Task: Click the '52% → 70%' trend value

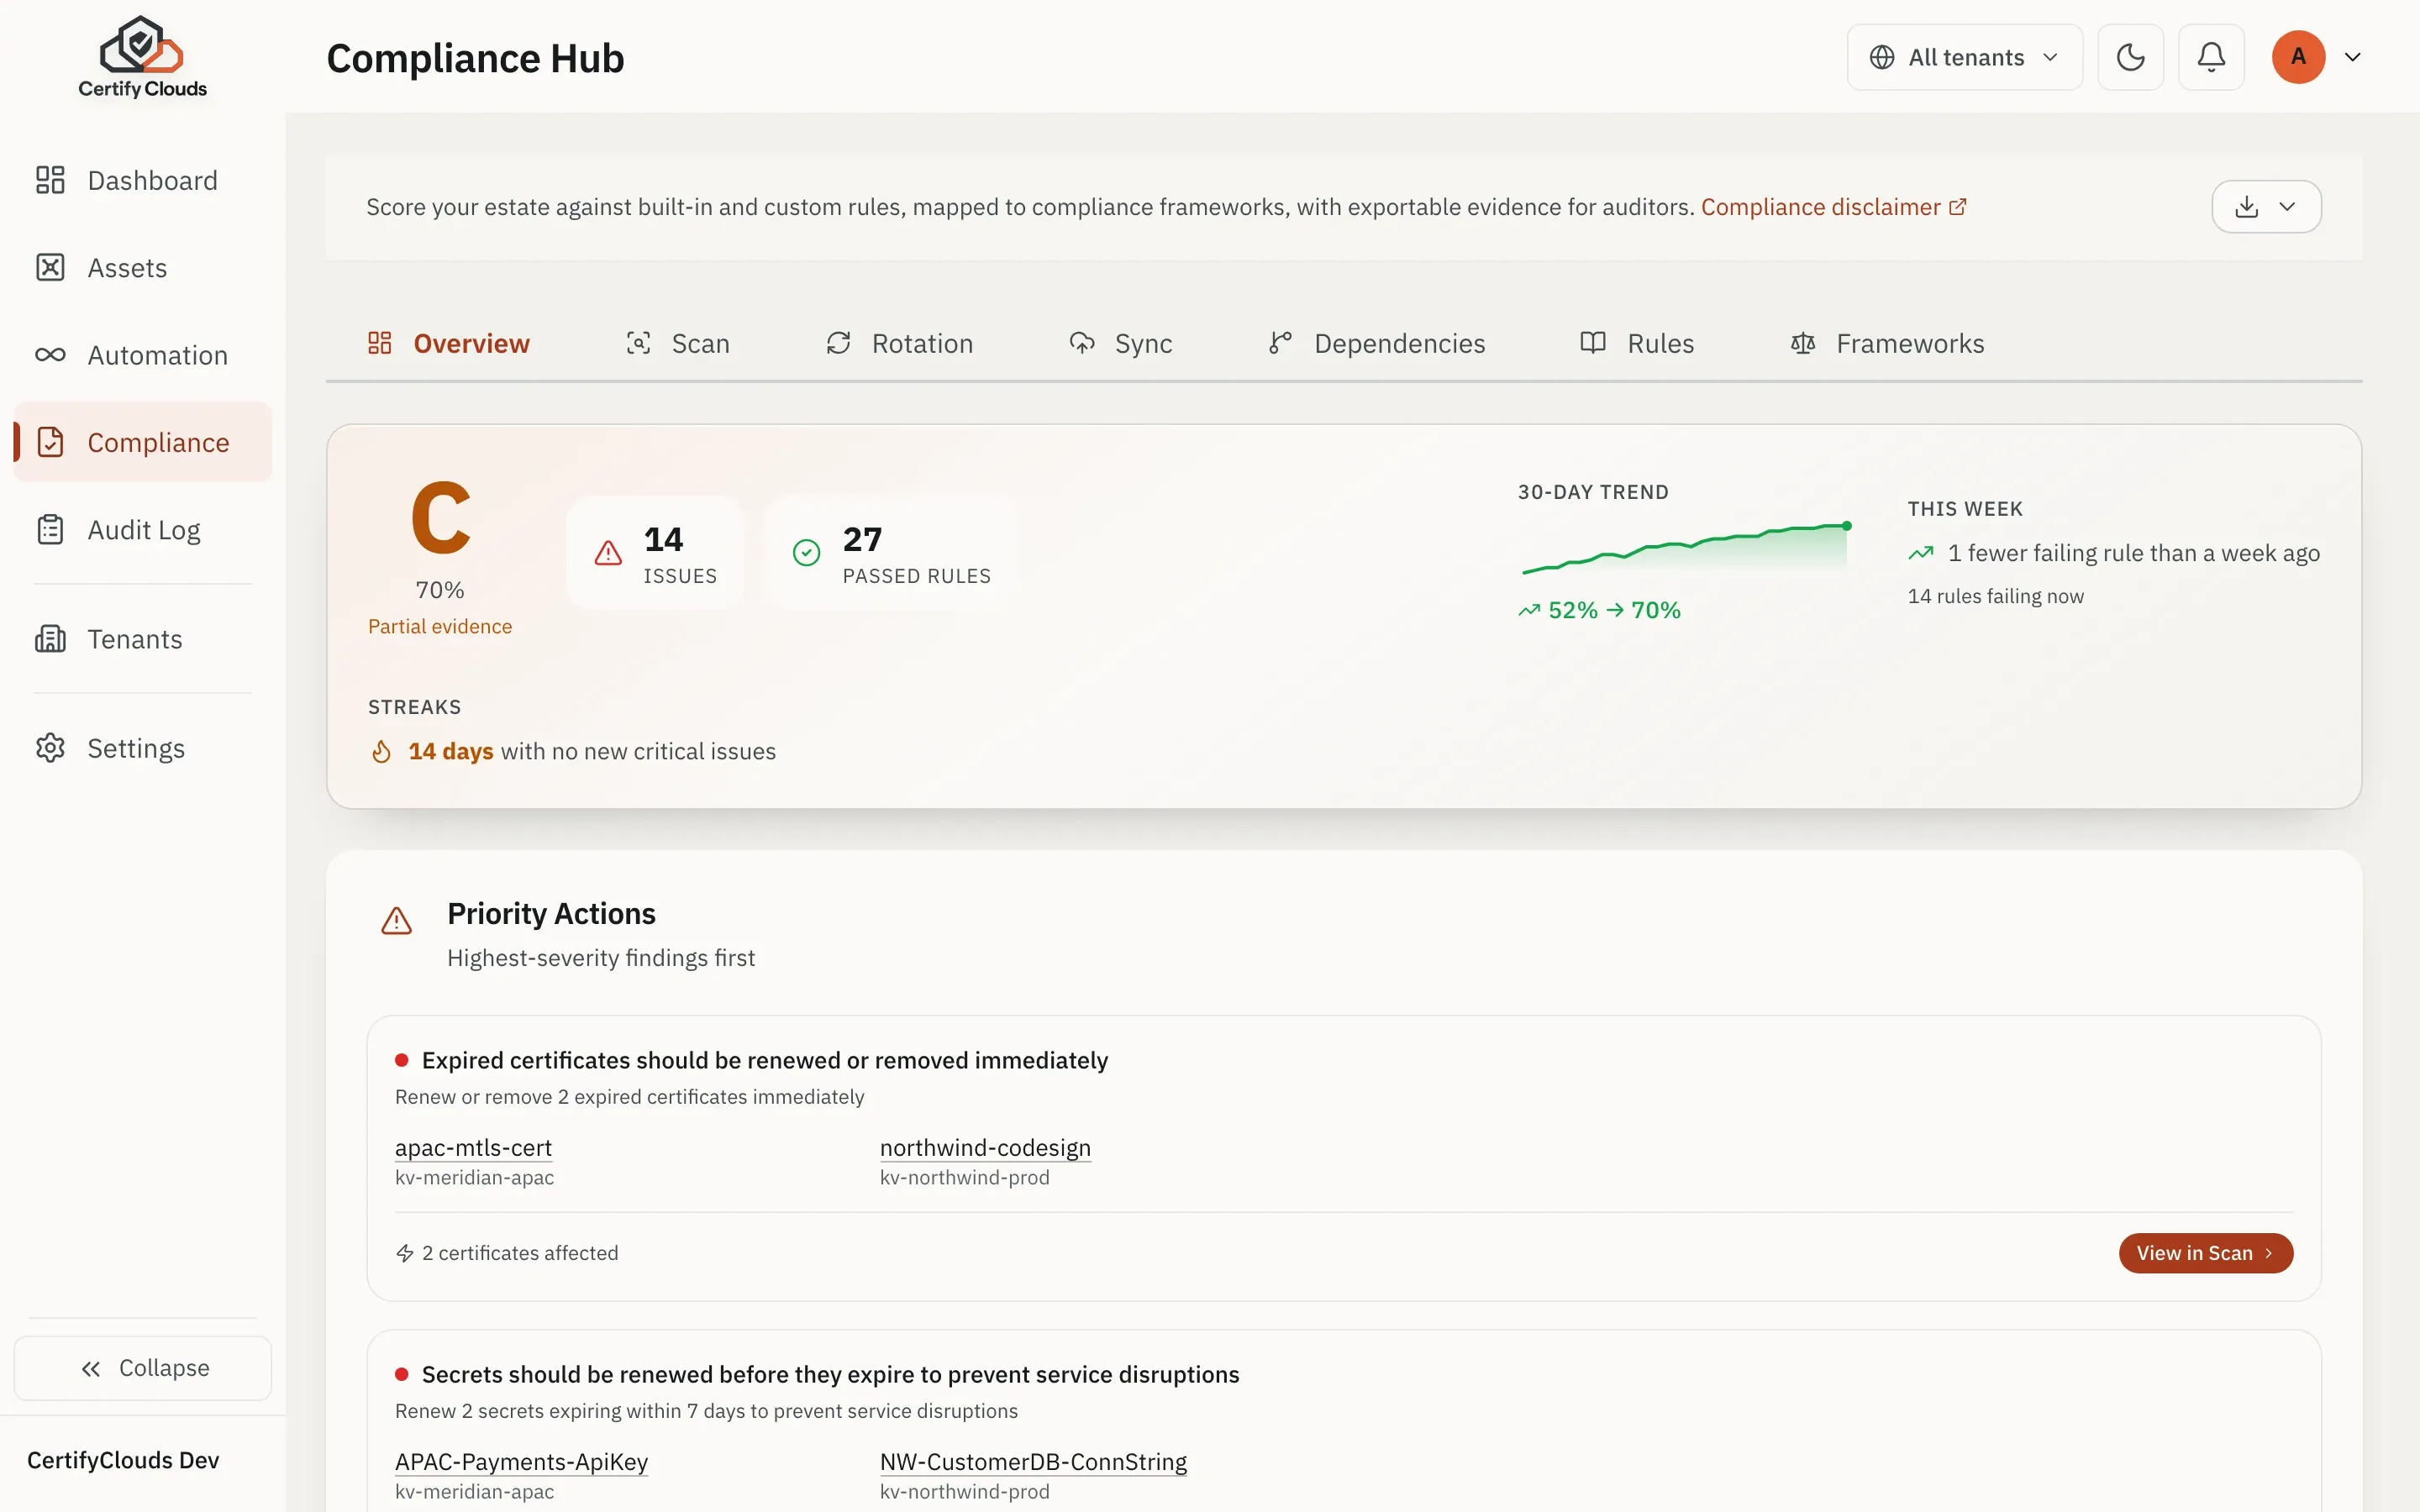Action: point(1614,610)
